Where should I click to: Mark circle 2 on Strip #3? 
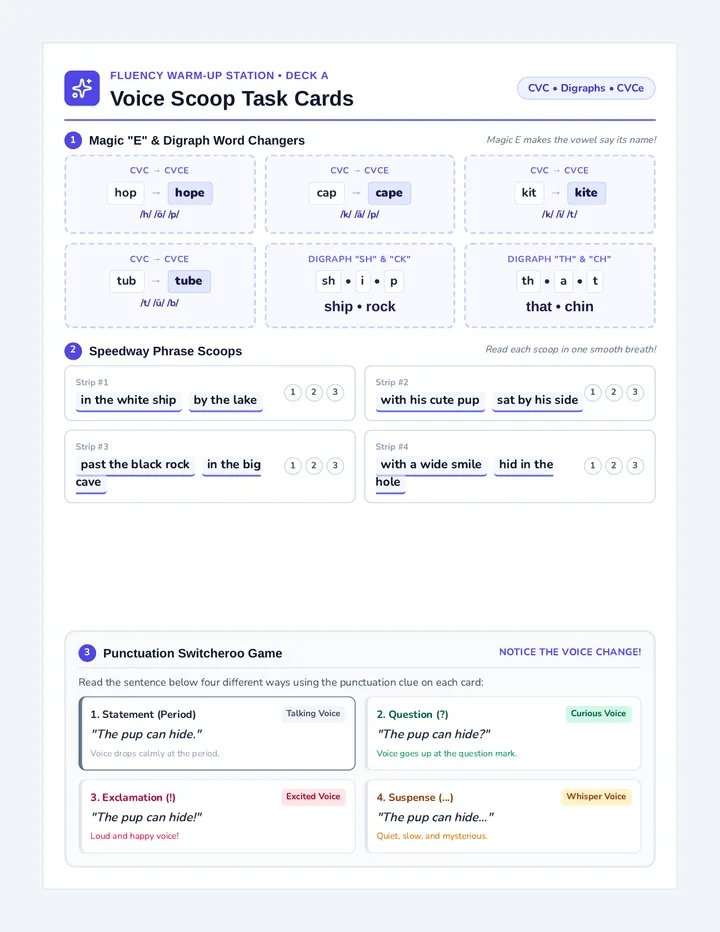(x=314, y=465)
